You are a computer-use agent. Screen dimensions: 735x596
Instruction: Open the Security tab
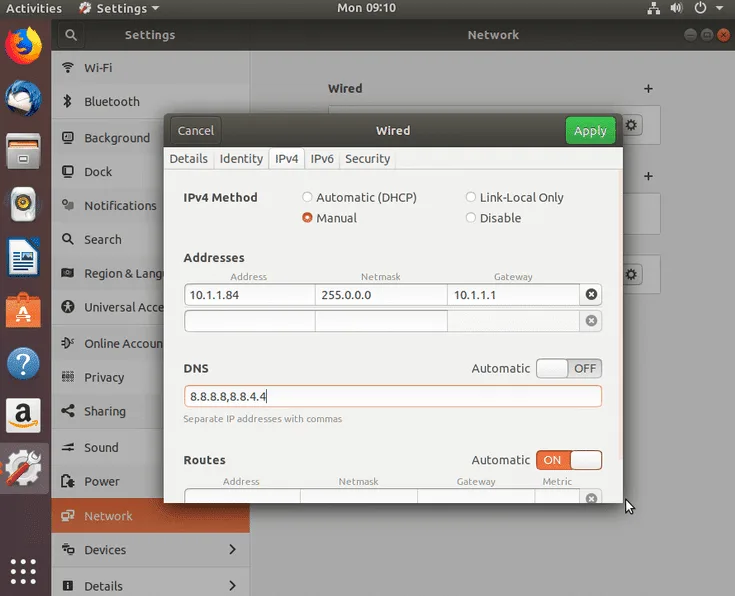[x=368, y=158]
